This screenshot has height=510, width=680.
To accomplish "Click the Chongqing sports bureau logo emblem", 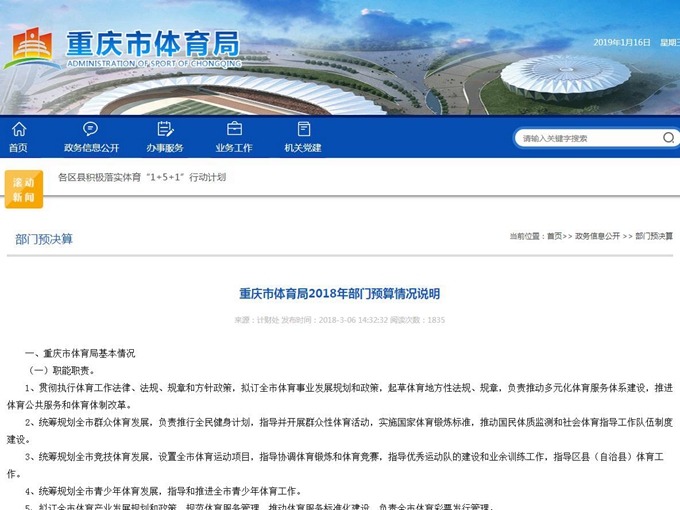I will pyautogui.click(x=32, y=49).
